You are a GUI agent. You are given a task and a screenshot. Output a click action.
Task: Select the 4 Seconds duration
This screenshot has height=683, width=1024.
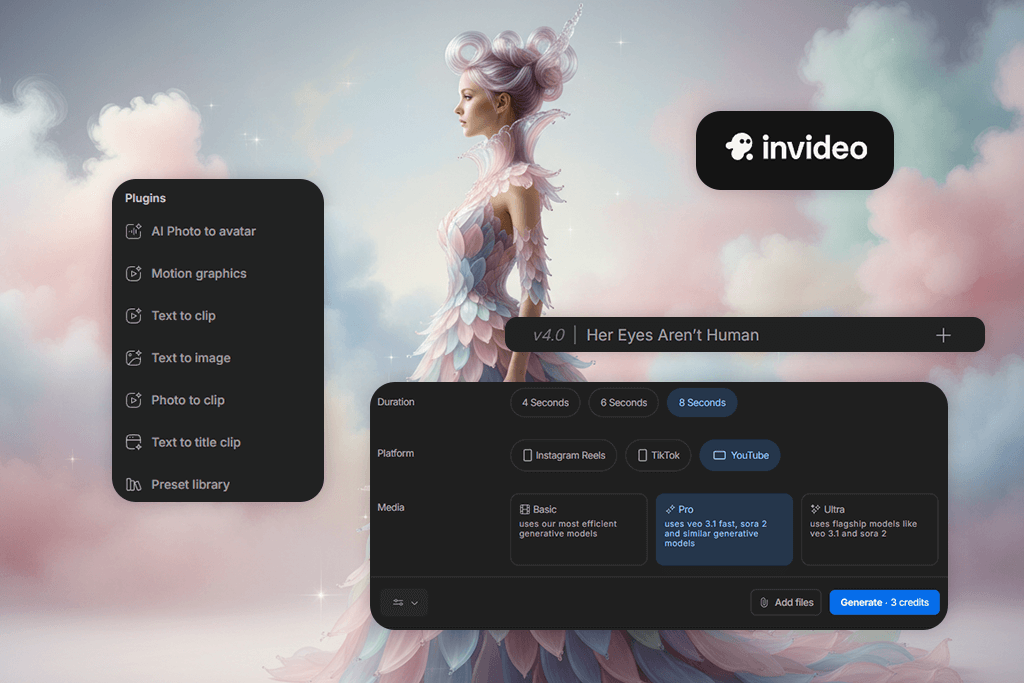click(x=545, y=403)
